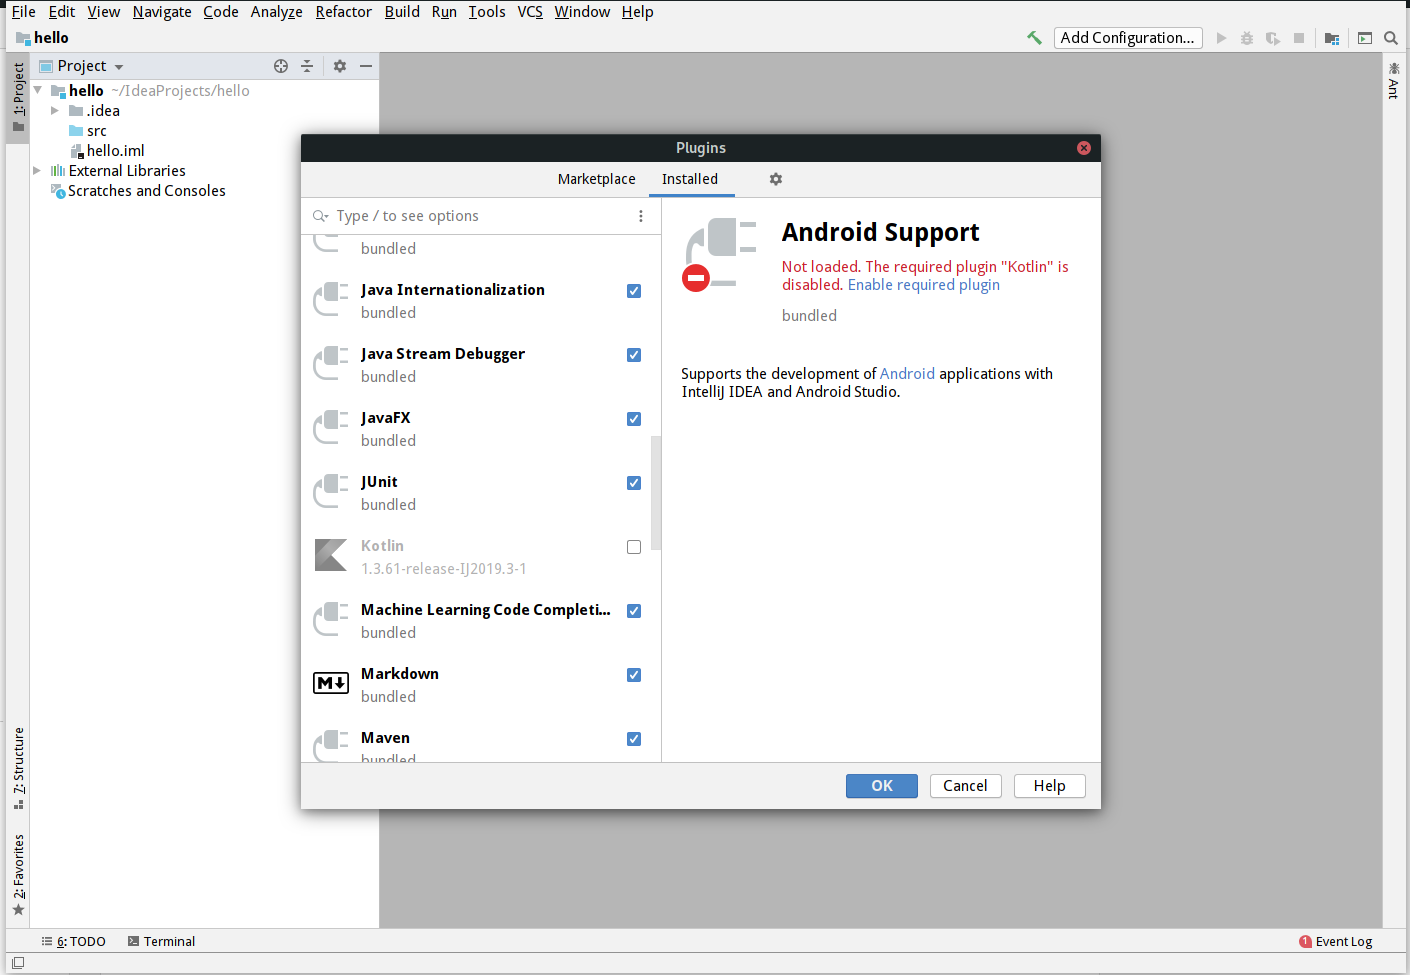
Task: Click the plugin list vertical scrollbar
Action: 656,493
